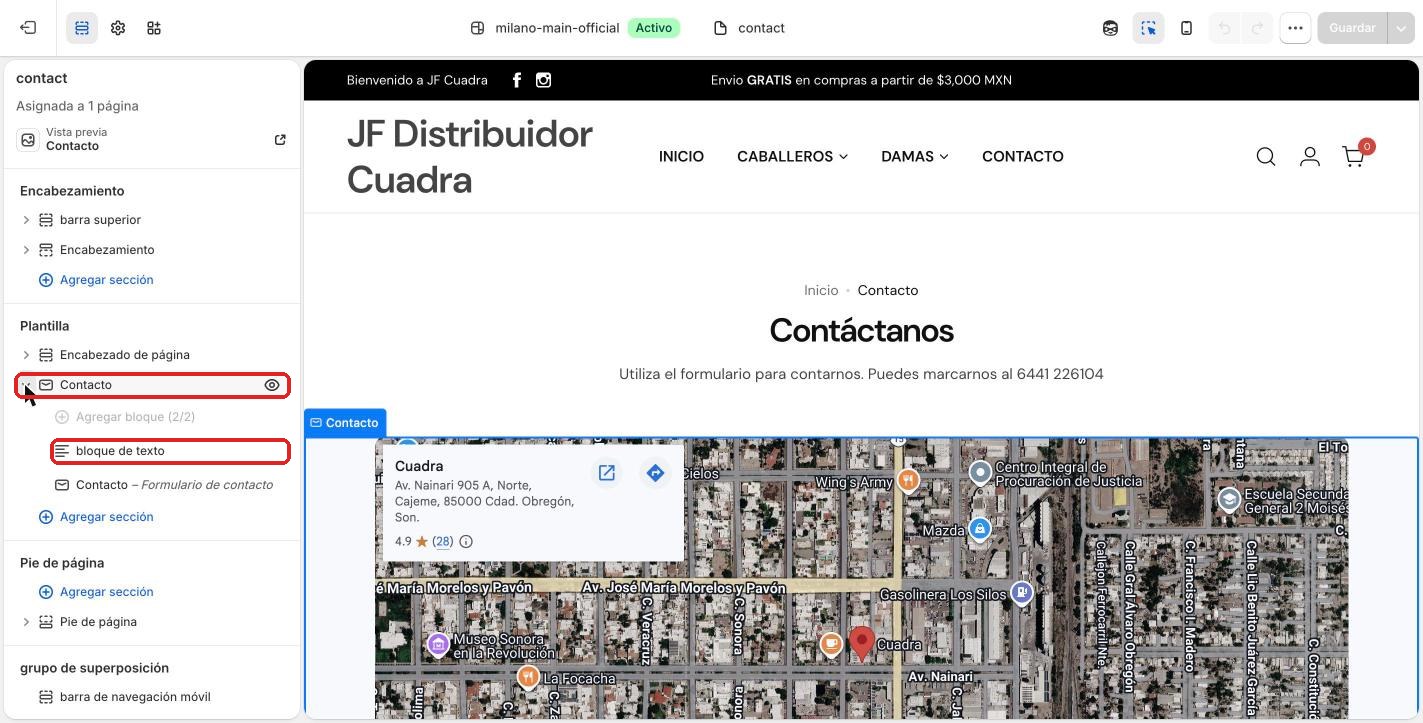Open the three-dot more actions menu
The height and width of the screenshot is (723, 1423).
pos(1295,28)
